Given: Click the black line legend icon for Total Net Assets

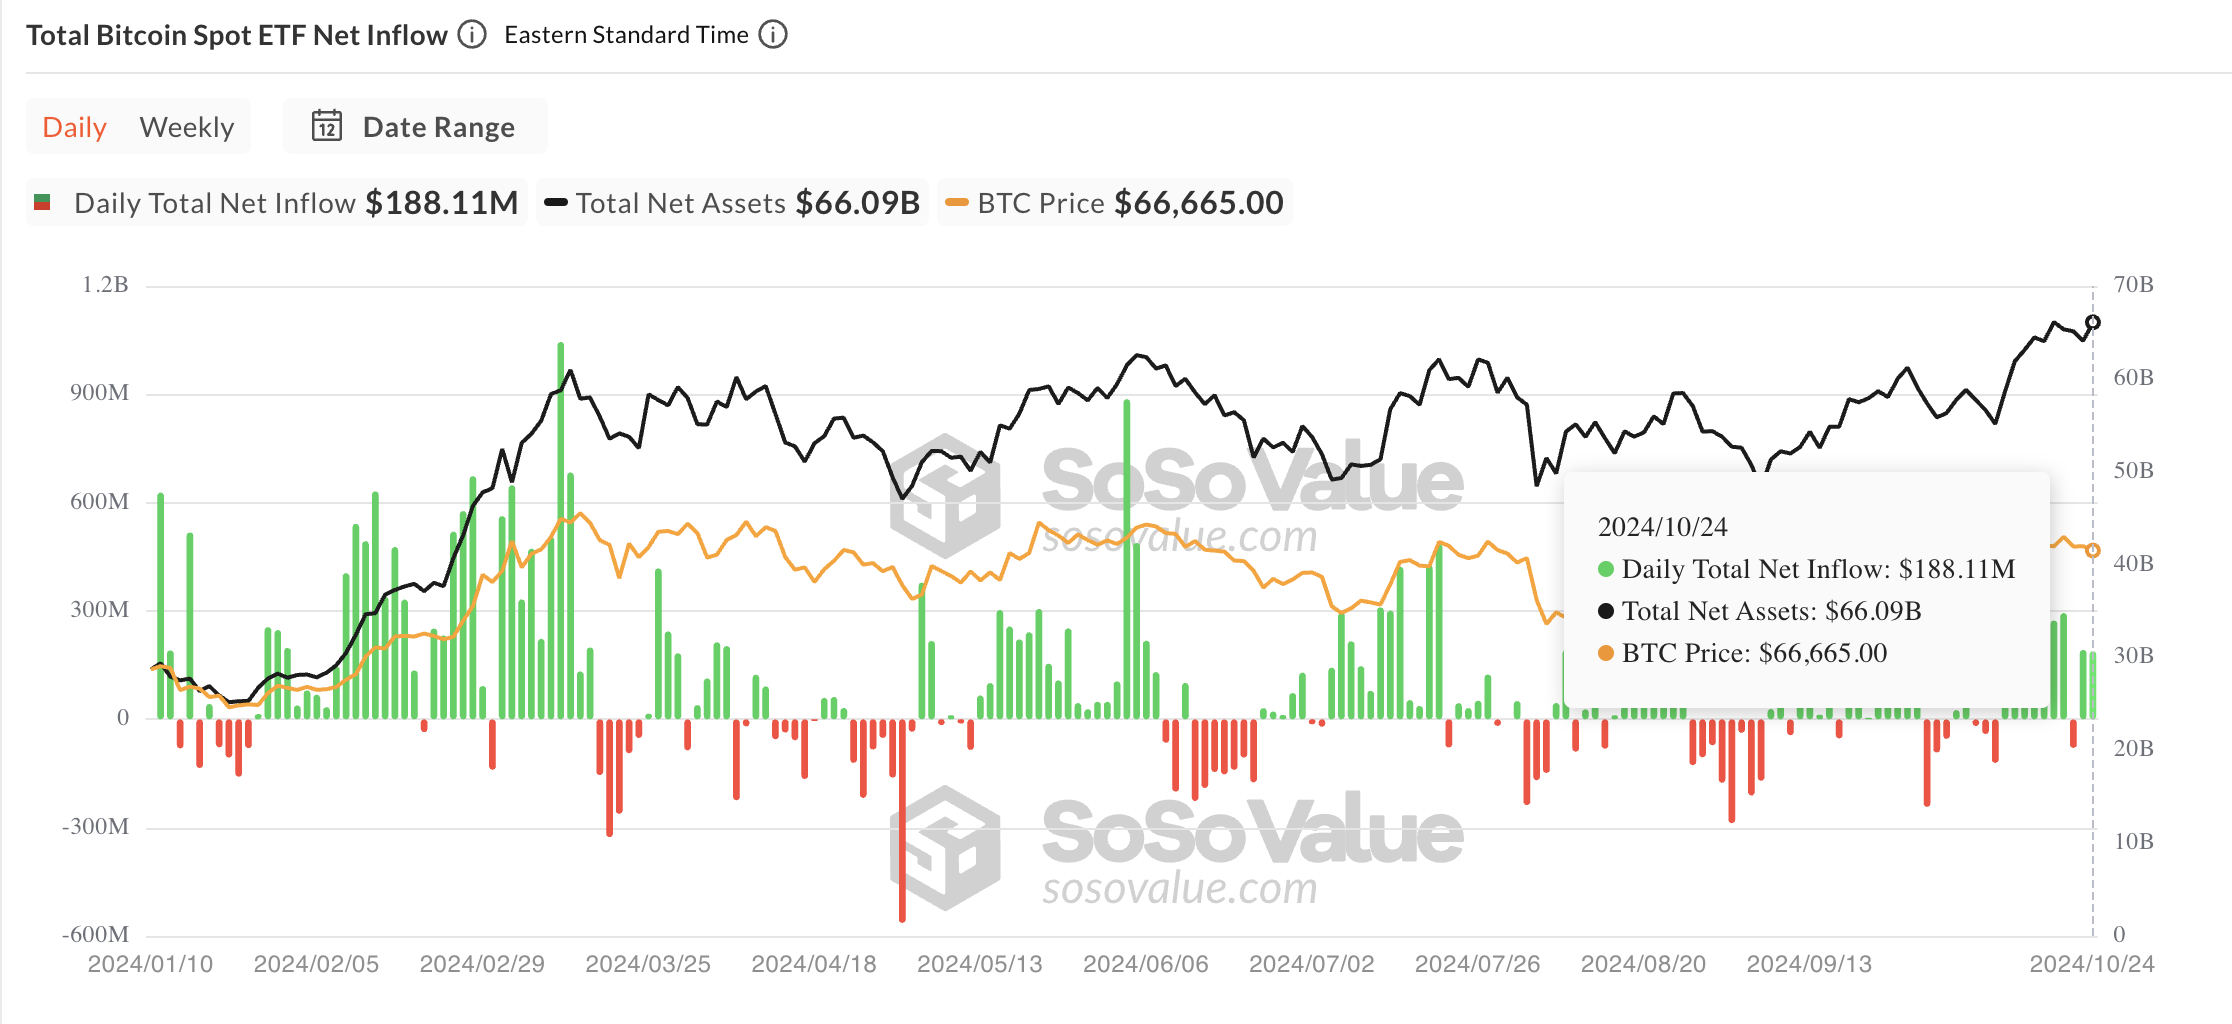Looking at the screenshot, I should click(554, 203).
